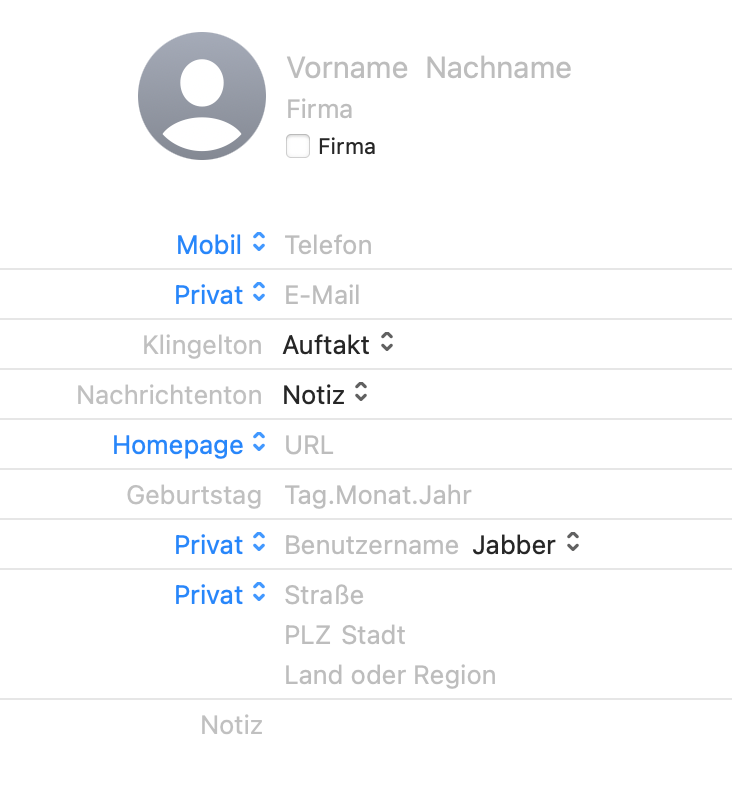The height and width of the screenshot is (804, 732).
Task: Open the Homepage label dropdown
Action: (x=190, y=445)
